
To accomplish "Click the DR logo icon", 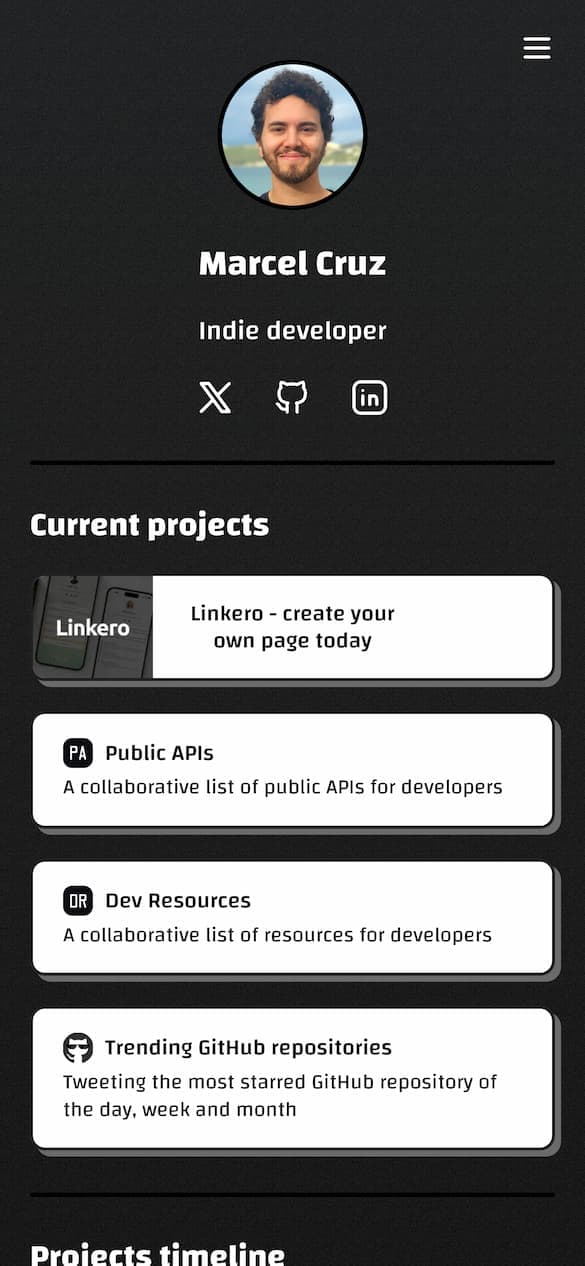I will pos(78,900).
